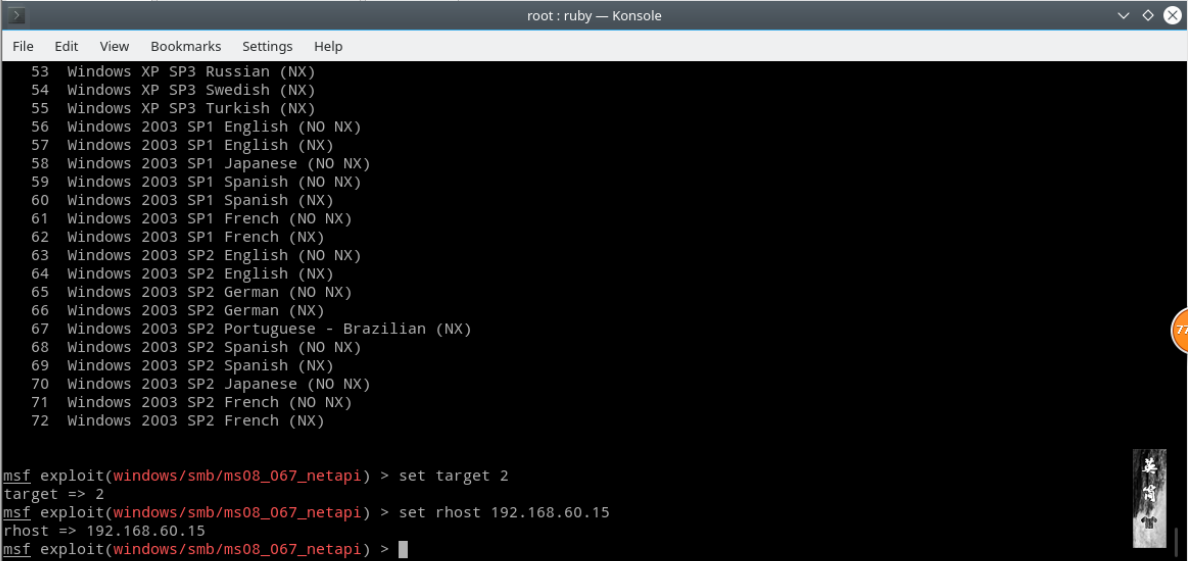Click line 57 Windows 2003 SP1 English (NX)
Screen dimensions: 1188x561
click(x=182, y=145)
